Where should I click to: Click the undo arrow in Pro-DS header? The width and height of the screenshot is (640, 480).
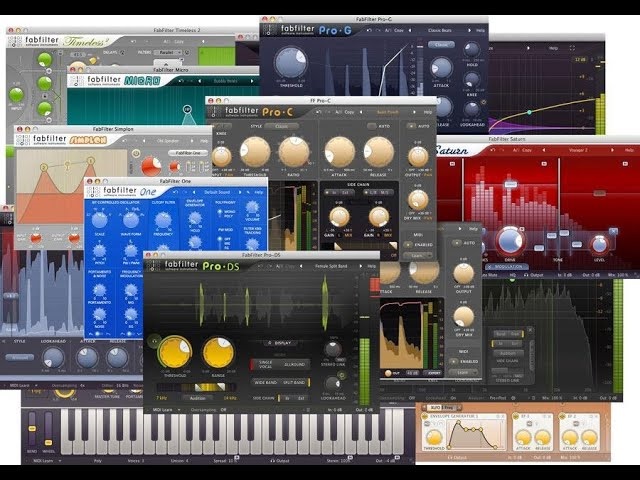click(x=260, y=266)
